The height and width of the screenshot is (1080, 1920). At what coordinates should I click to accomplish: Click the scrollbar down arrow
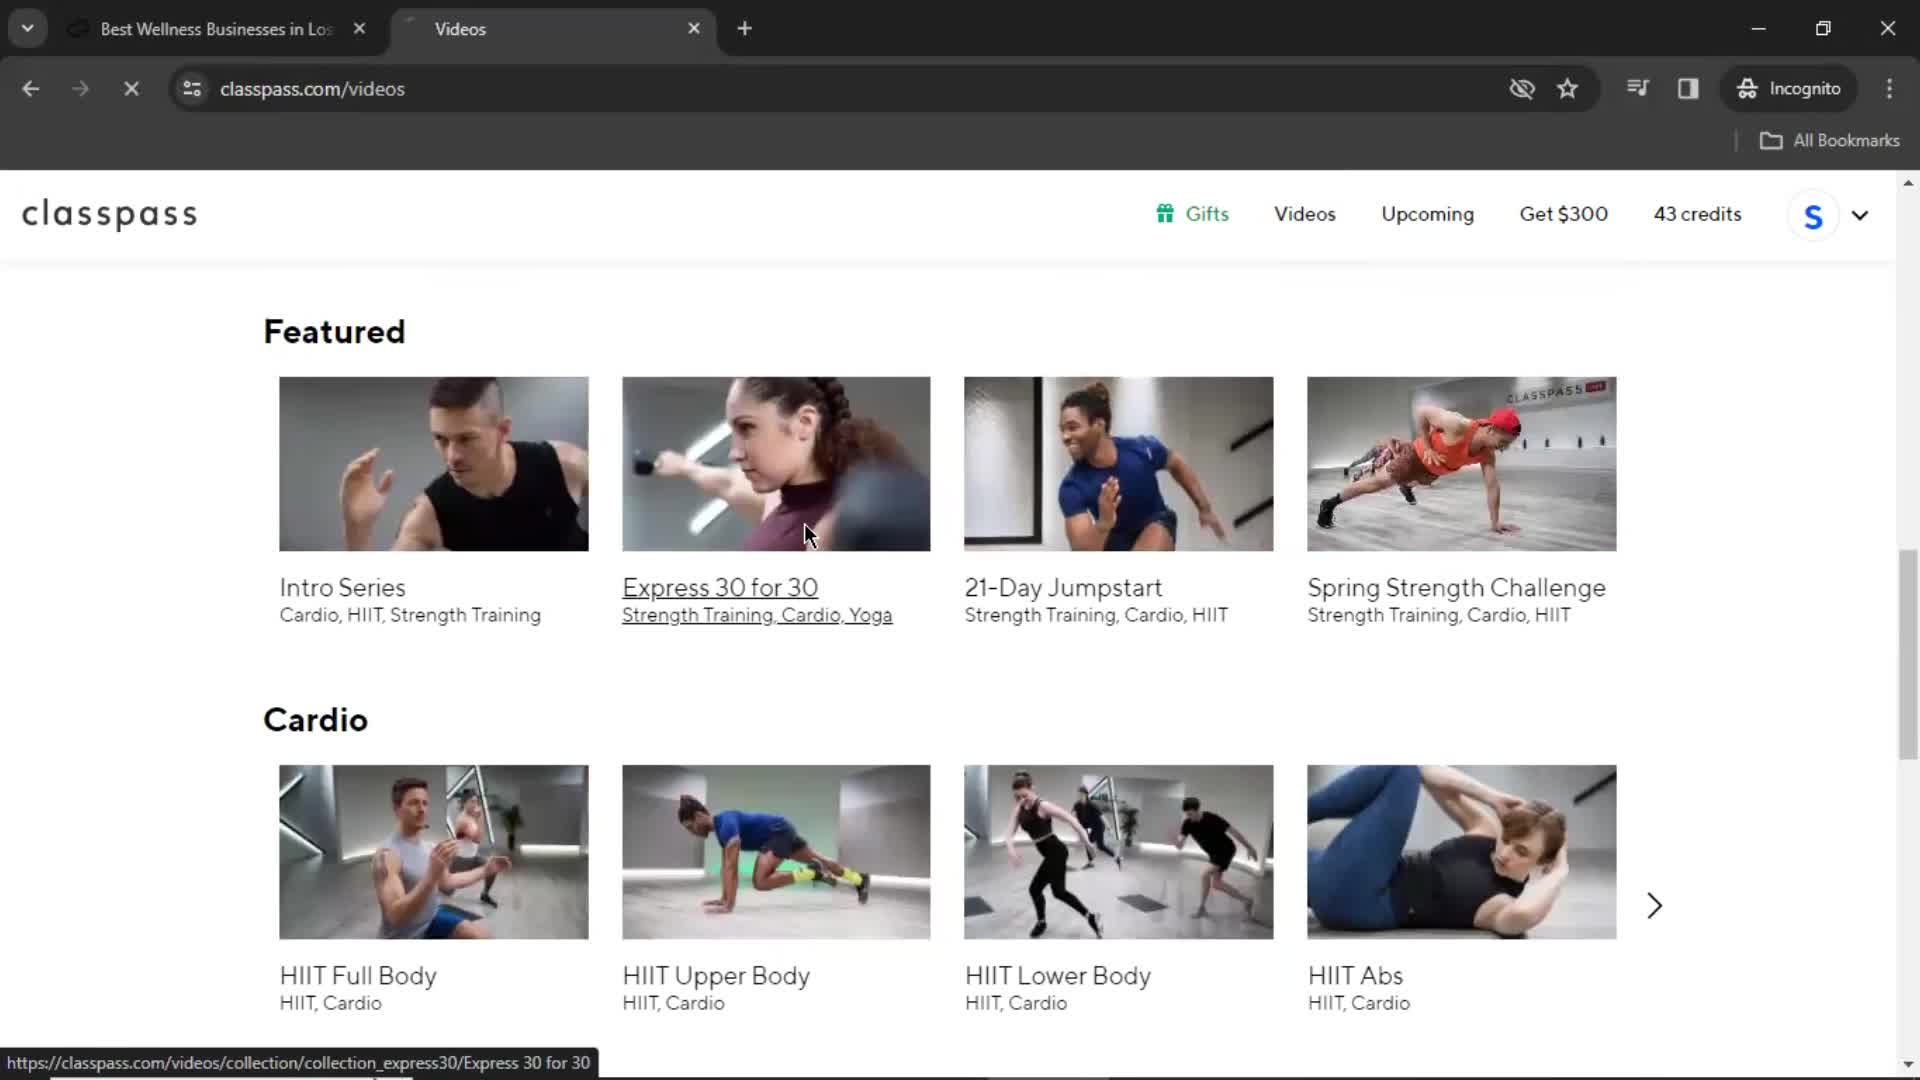click(1908, 1065)
